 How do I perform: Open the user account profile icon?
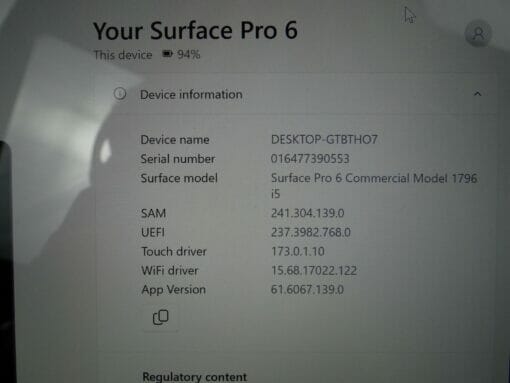[x=478, y=33]
